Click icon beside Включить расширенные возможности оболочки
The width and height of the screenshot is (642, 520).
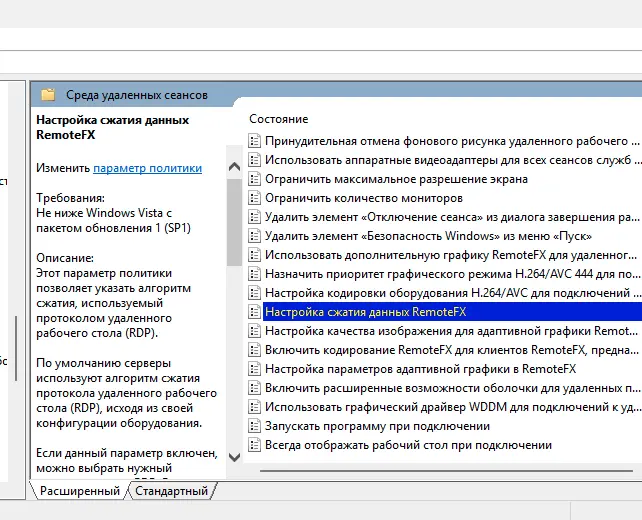point(254,388)
